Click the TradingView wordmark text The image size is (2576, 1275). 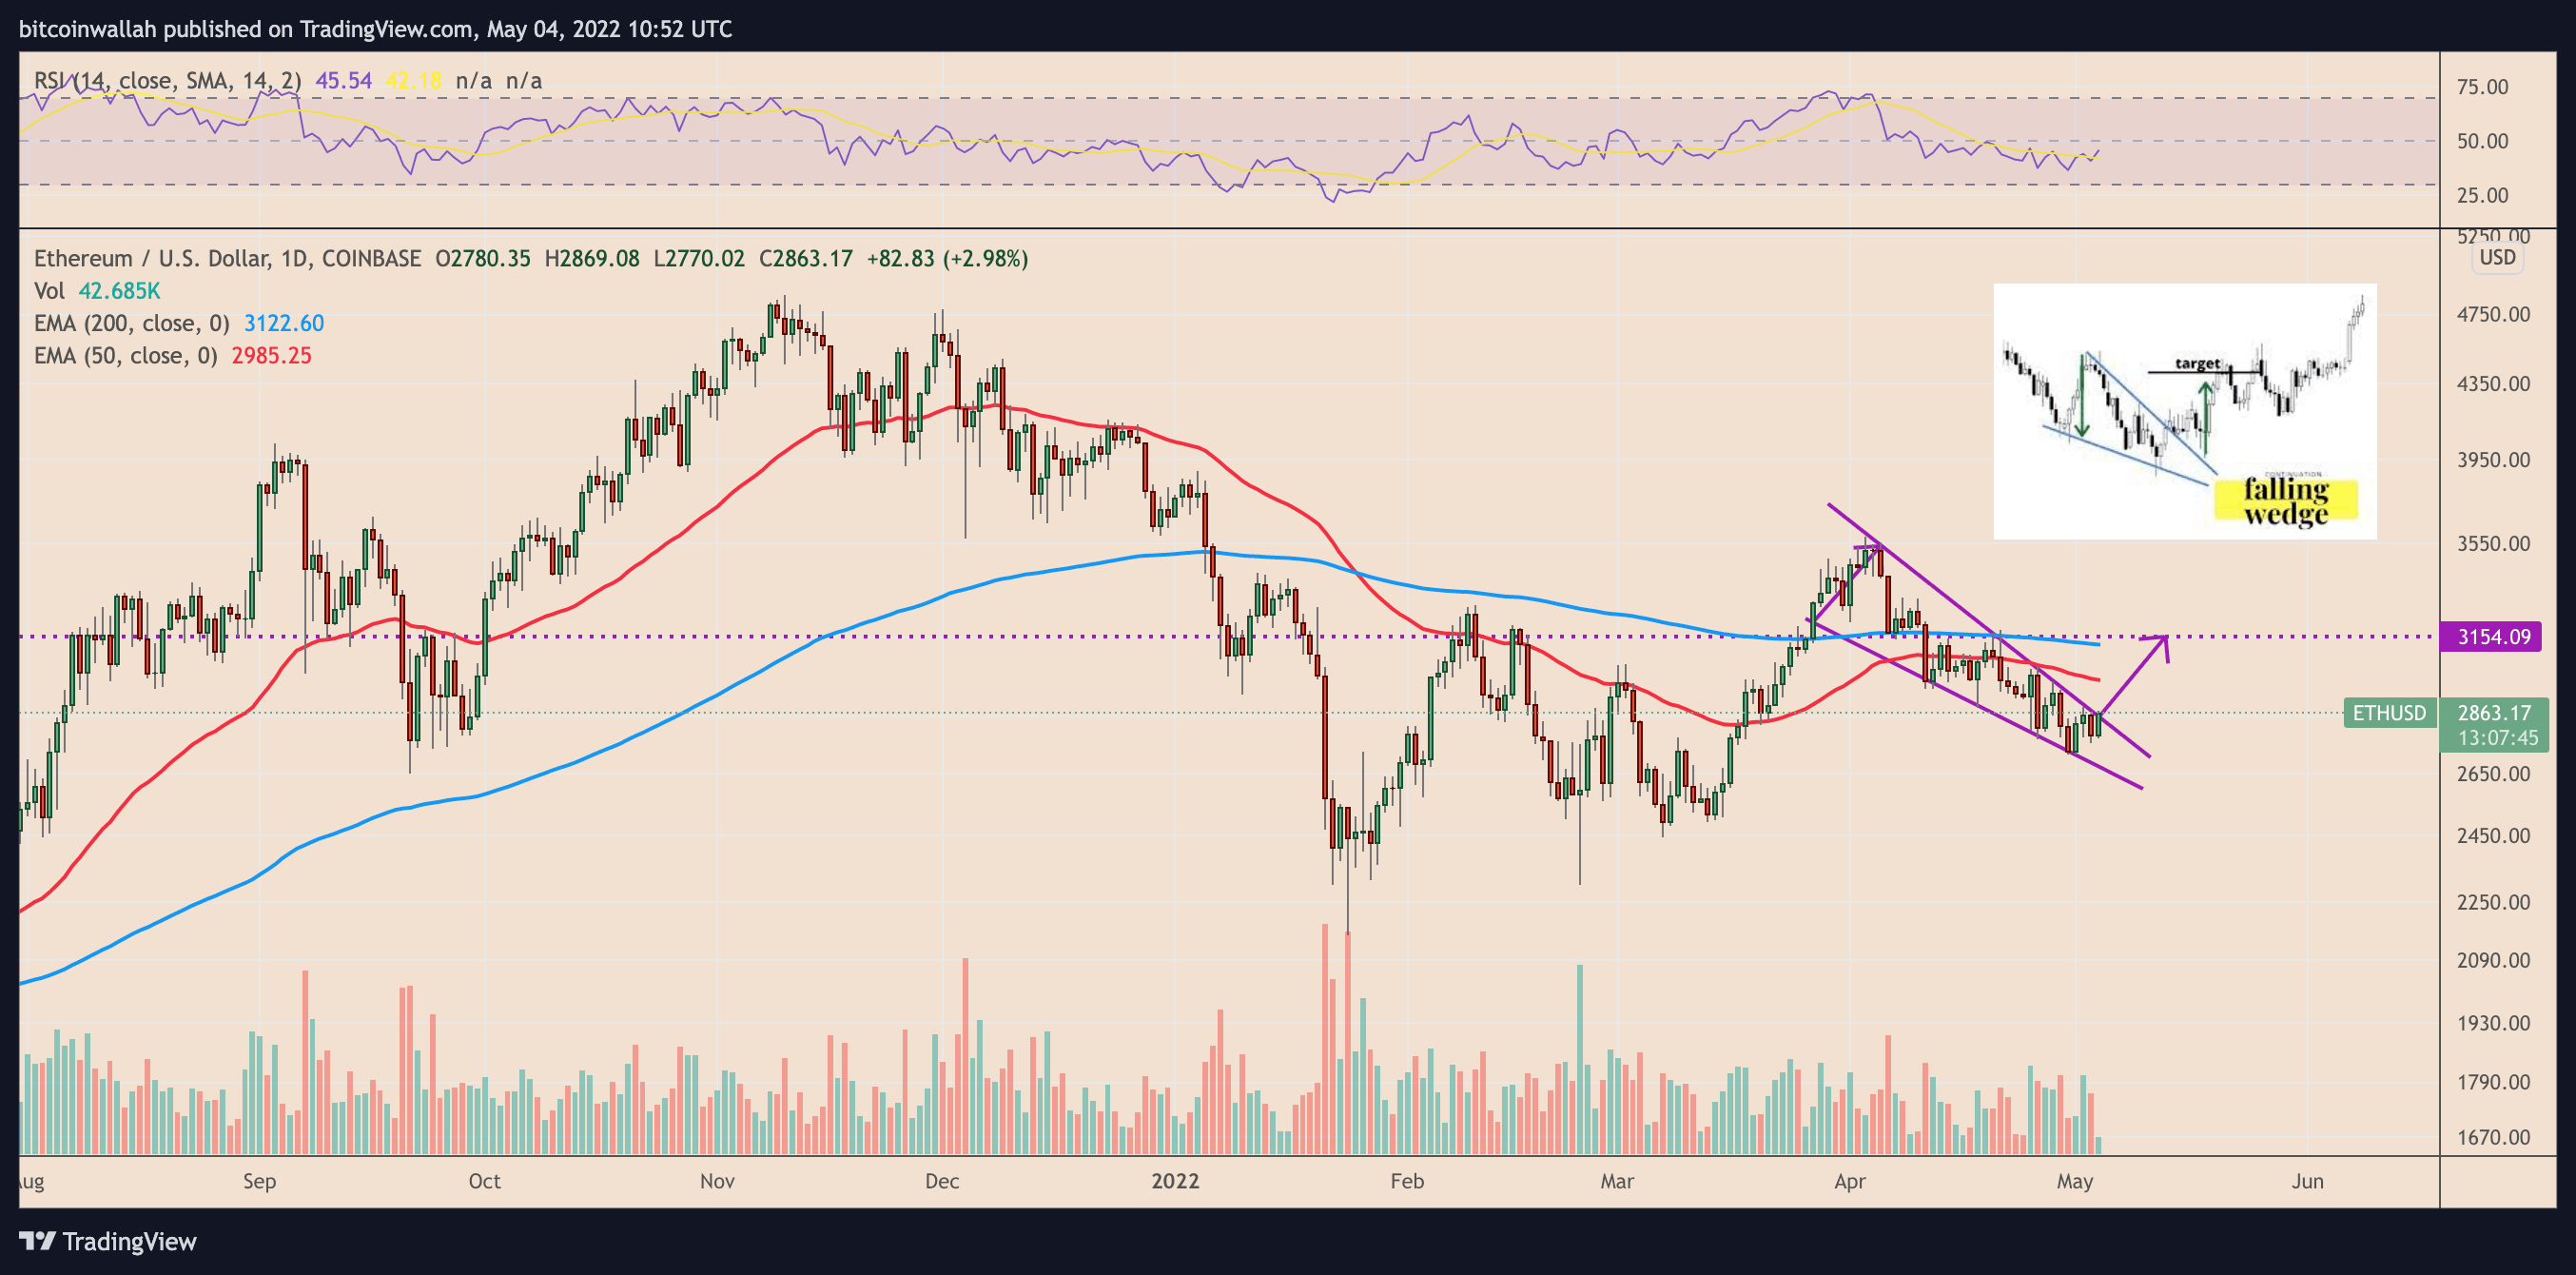(129, 1242)
